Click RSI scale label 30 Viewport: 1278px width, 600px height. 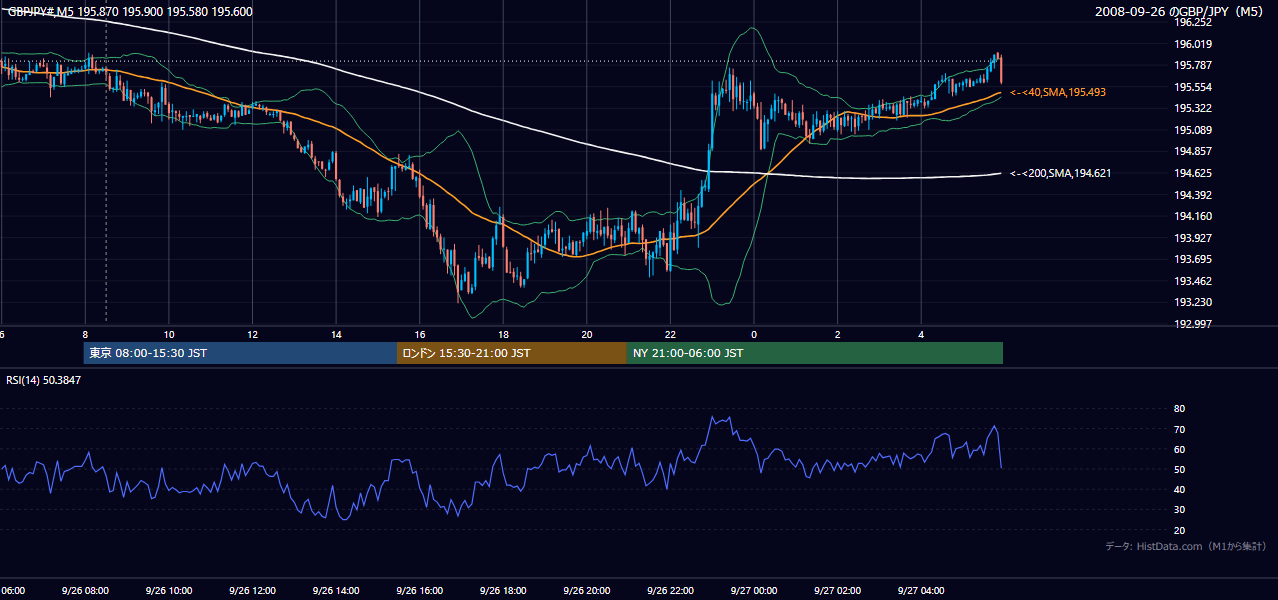[1180, 509]
